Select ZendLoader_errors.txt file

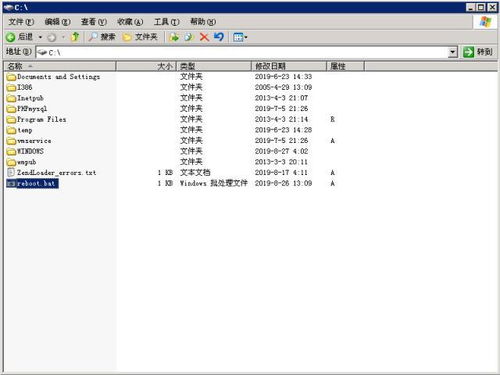tap(52, 173)
